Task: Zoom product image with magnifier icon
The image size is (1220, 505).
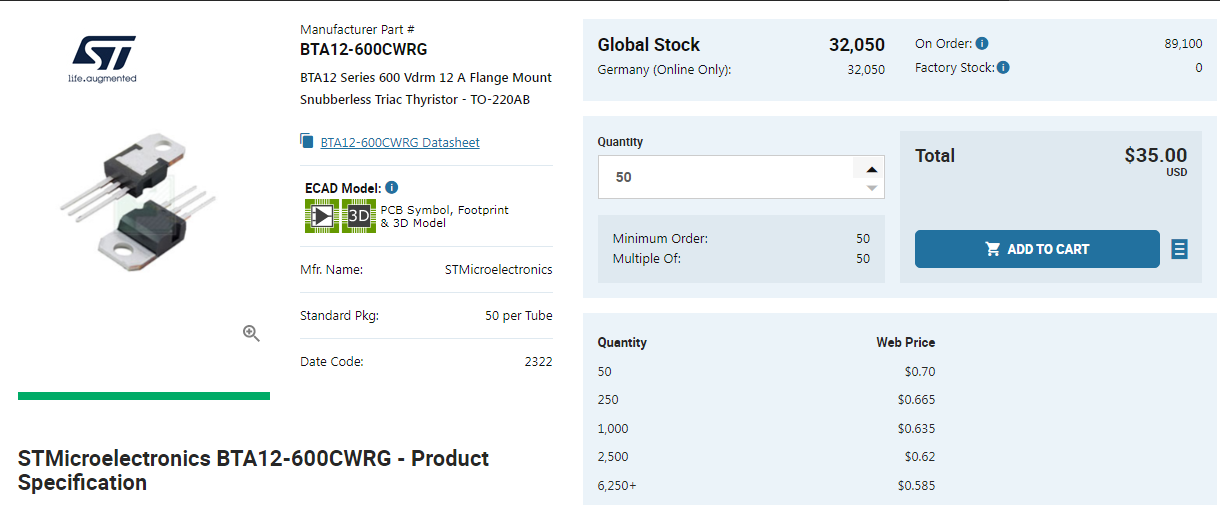Action: [251, 334]
